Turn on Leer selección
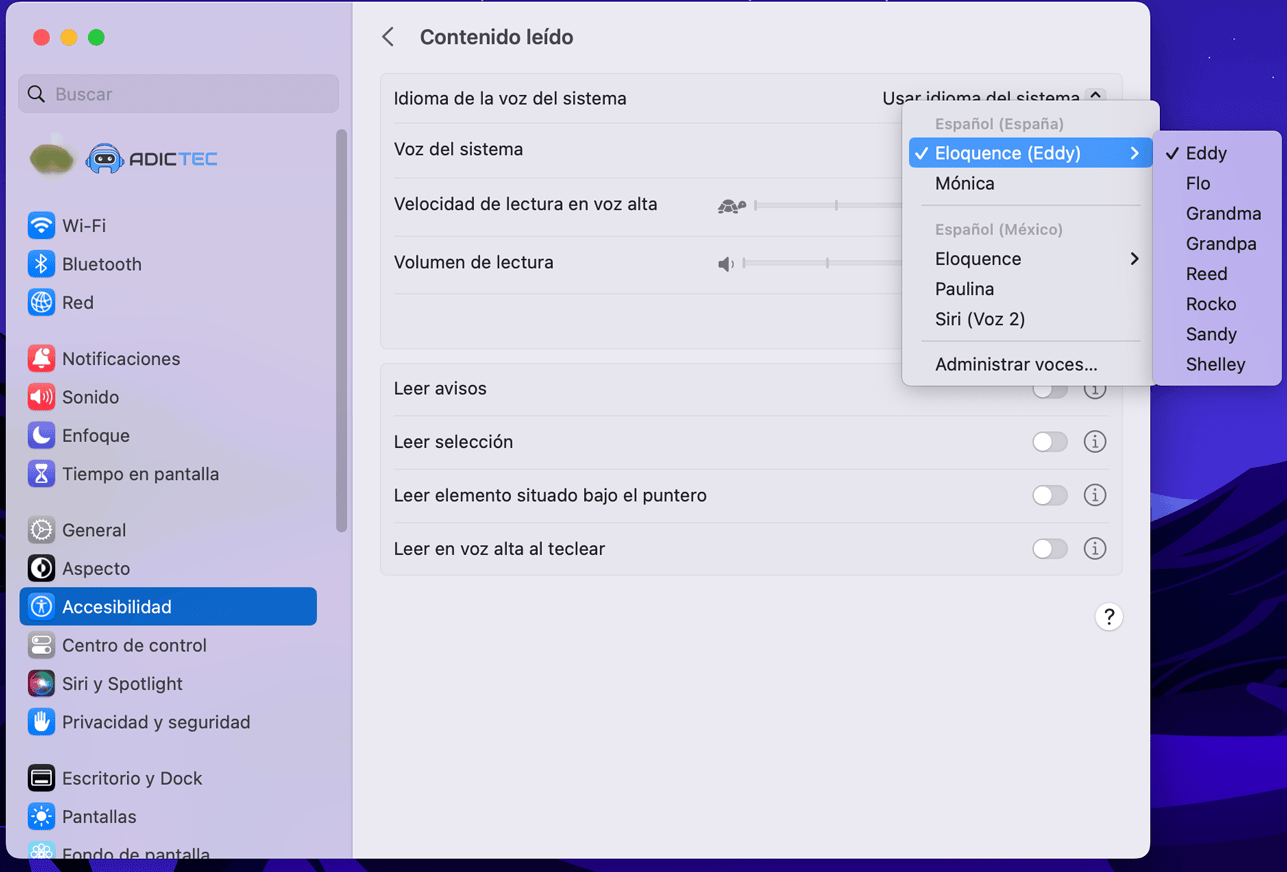This screenshot has width=1287, height=872. coord(1050,441)
